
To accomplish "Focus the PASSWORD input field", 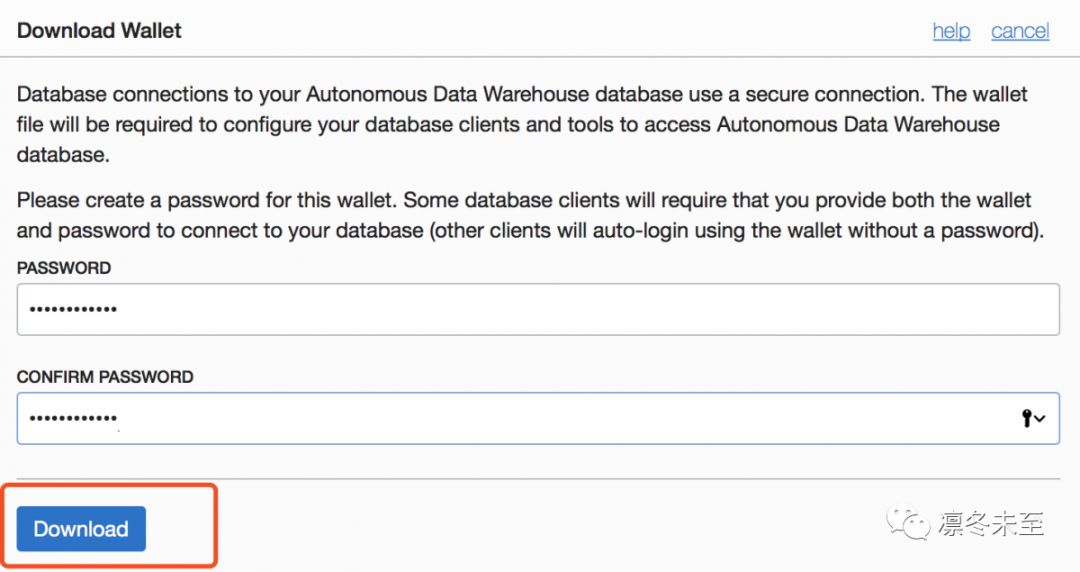I will (538, 310).
